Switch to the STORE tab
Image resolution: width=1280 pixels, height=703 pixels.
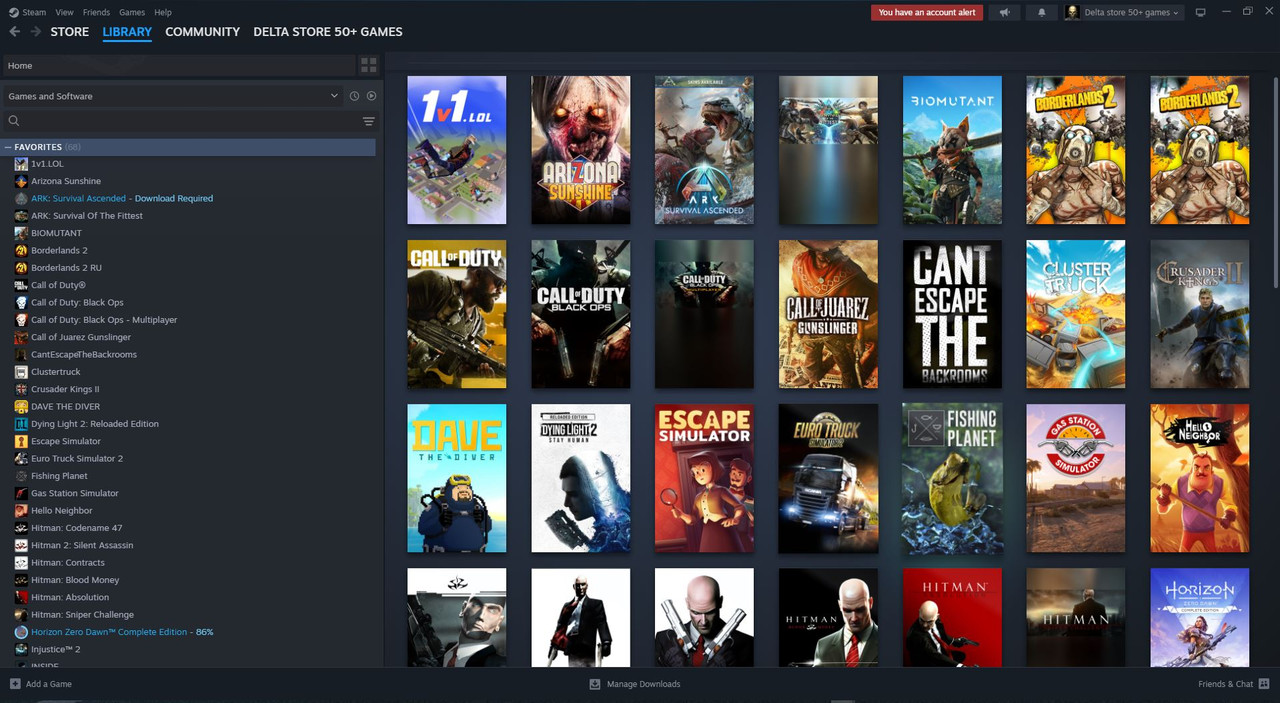tap(70, 32)
